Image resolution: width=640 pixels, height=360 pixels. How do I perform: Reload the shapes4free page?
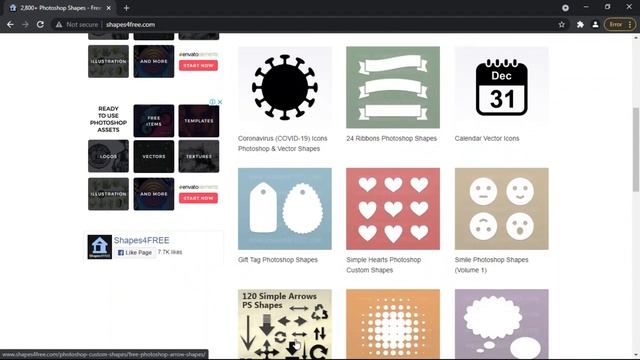pyautogui.click(x=40, y=24)
